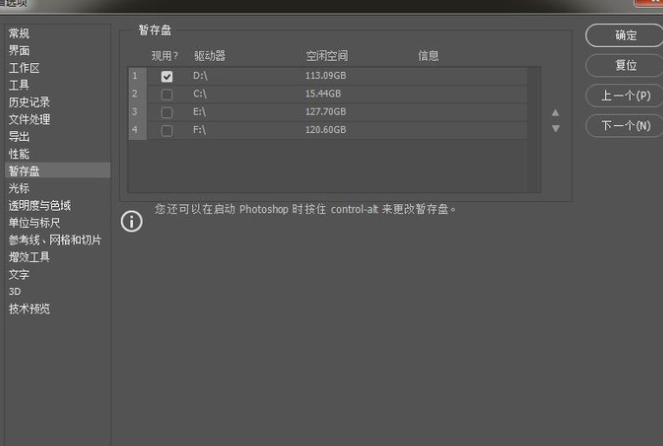This screenshot has height=446, width=663.
Task: Enable the F:\ scratch disk checkbox
Action: [x=167, y=131]
